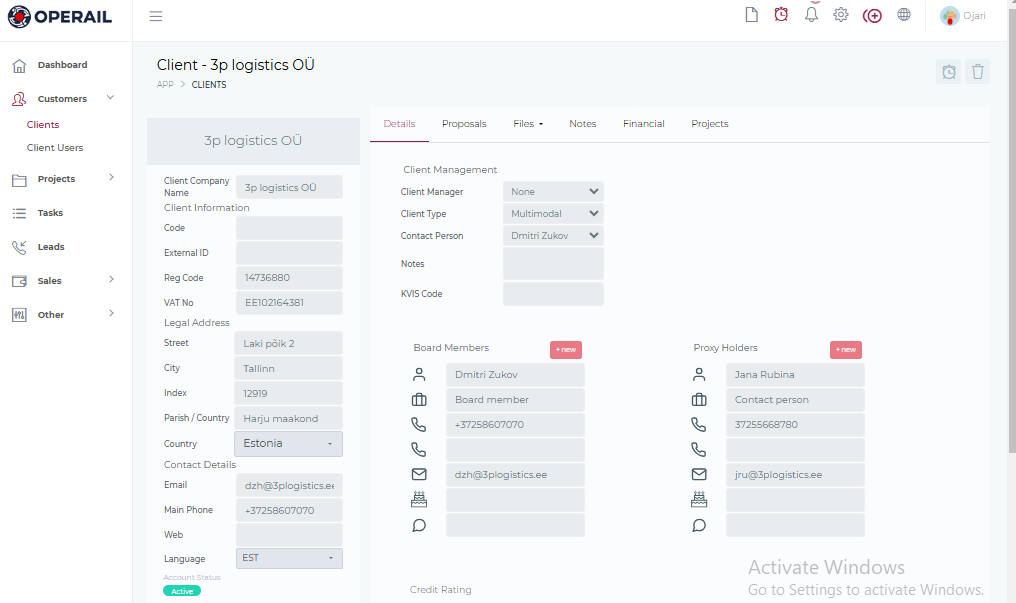Open the settings gear icon
This screenshot has width=1016, height=603.
tap(841, 15)
